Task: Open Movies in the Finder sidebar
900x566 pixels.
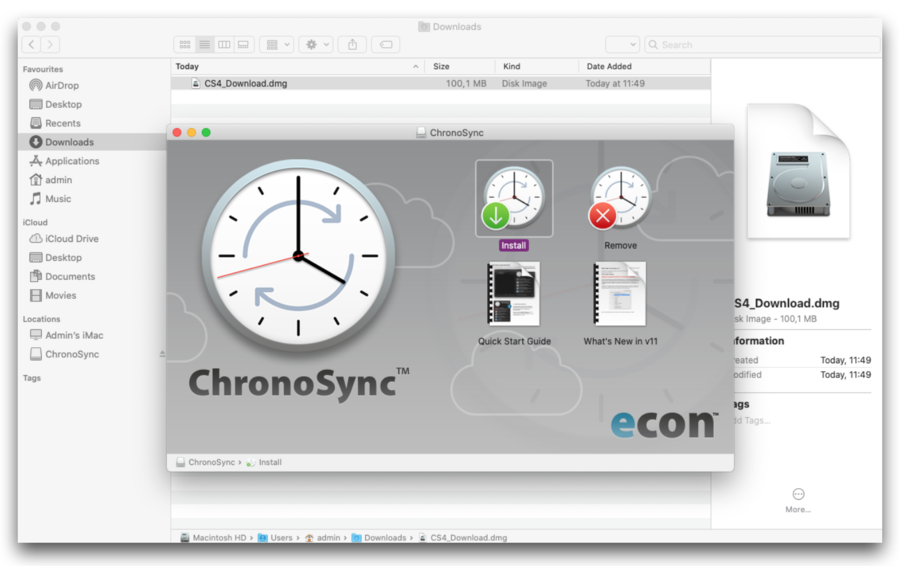Action: [x=60, y=296]
